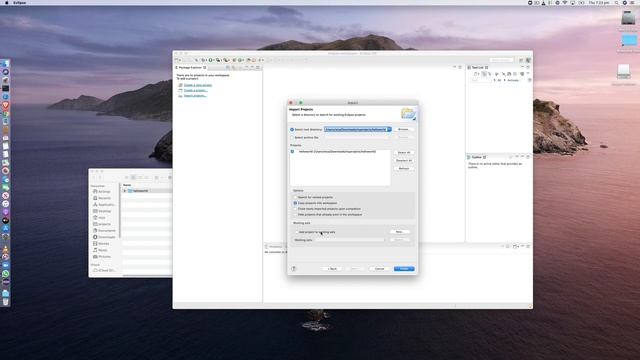Select helloworld folder row in Finder
640x360 pixels.
pos(147,191)
